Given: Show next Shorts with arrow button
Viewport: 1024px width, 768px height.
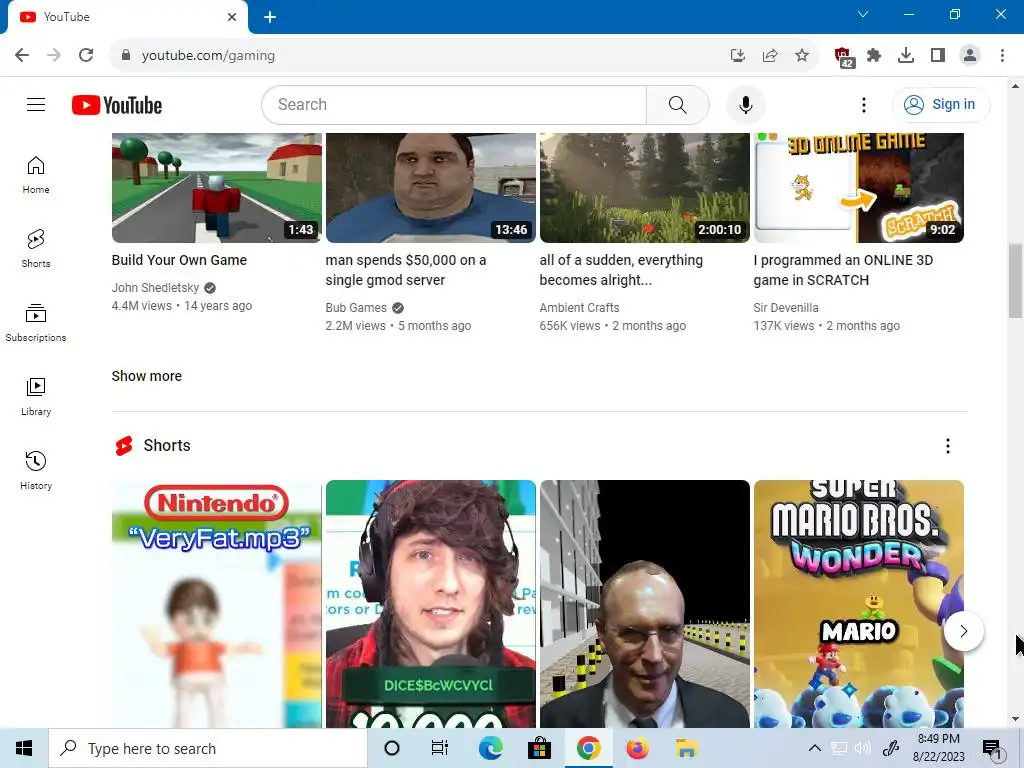Looking at the screenshot, I should 963,631.
